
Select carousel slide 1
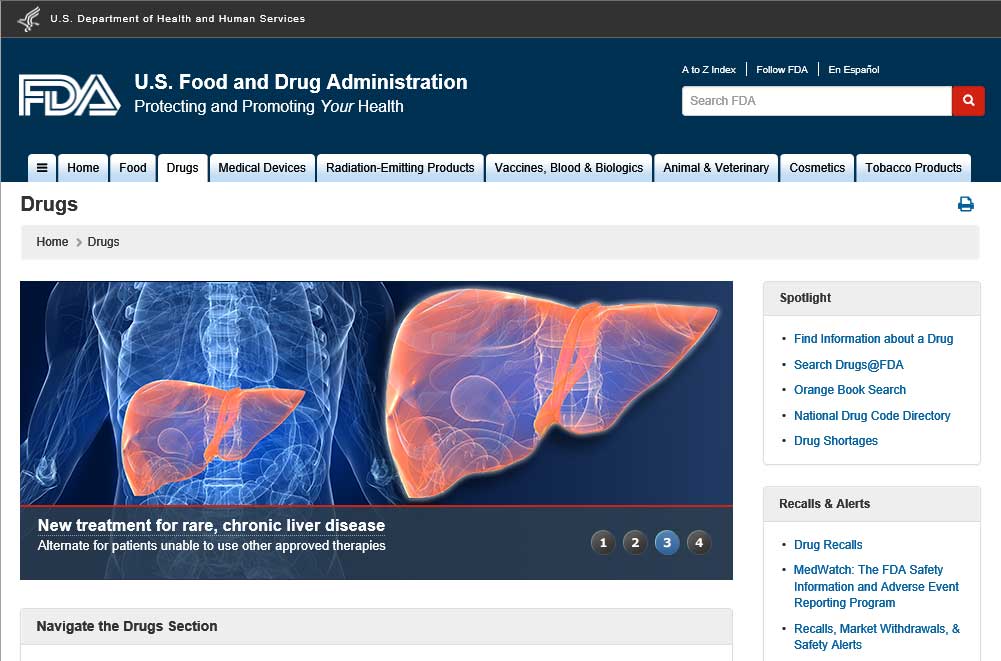[x=602, y=543]
